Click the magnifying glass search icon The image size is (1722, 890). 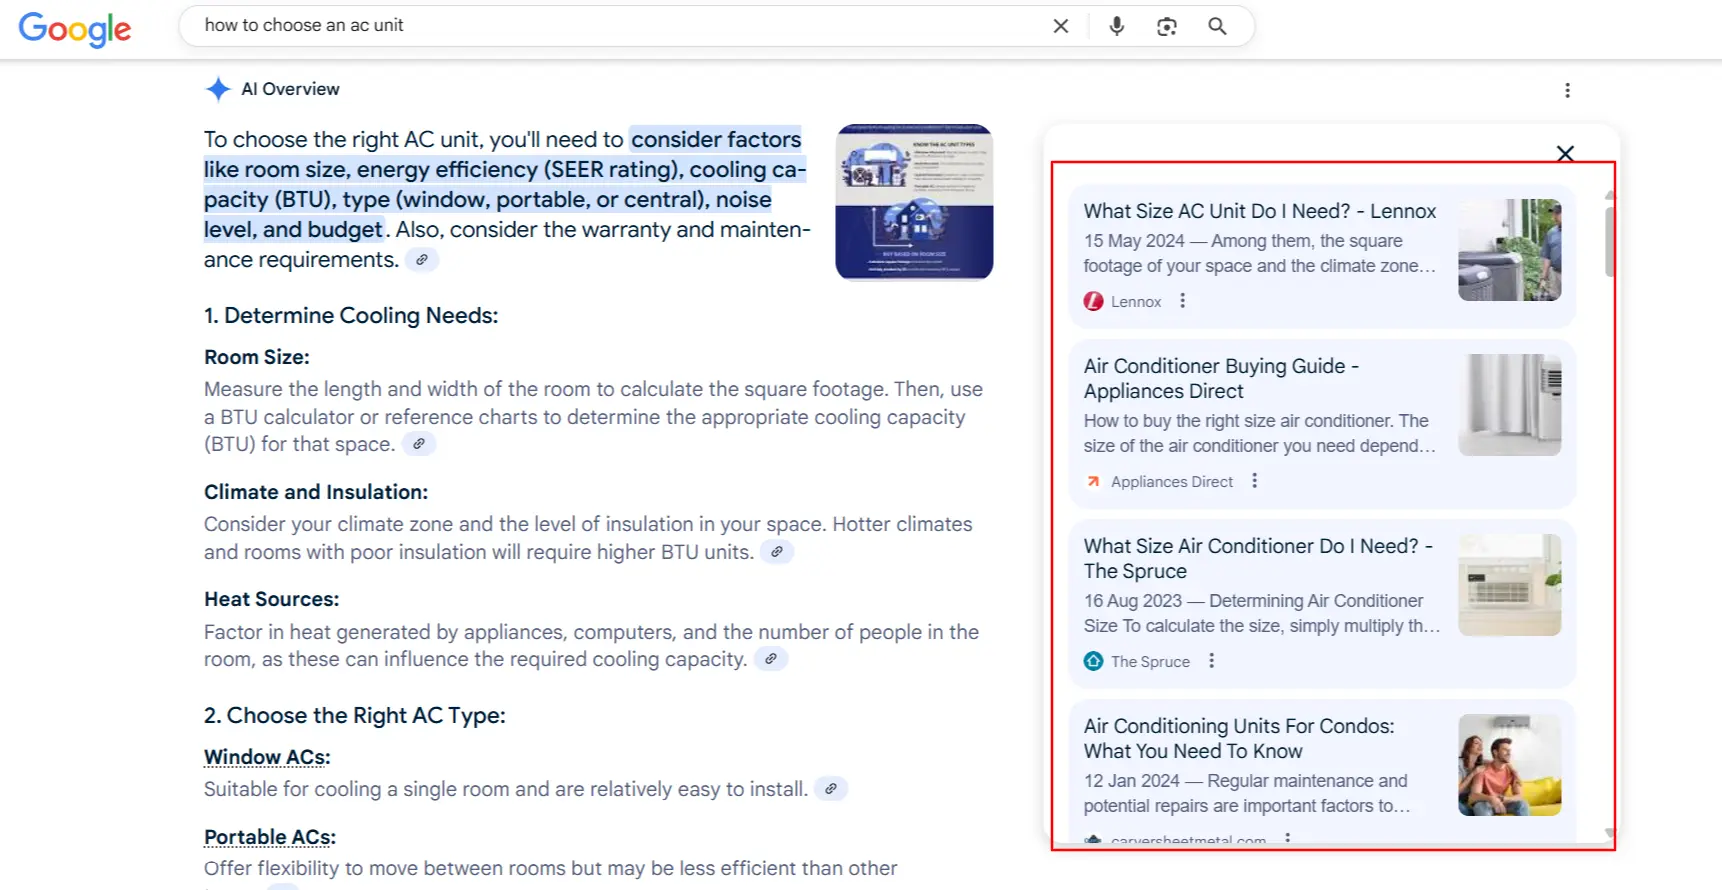point(1217,26)
